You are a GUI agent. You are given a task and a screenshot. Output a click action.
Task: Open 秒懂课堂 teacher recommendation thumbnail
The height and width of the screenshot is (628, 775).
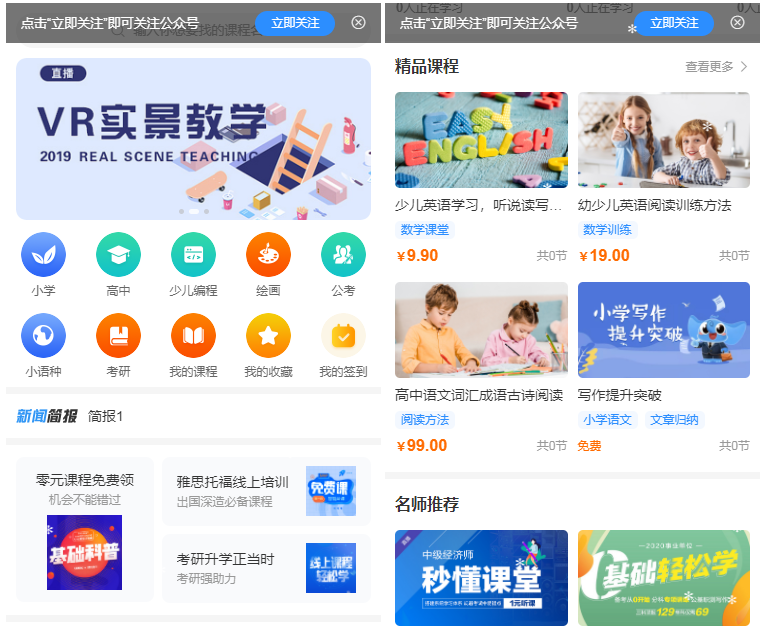tap(481, 578)
